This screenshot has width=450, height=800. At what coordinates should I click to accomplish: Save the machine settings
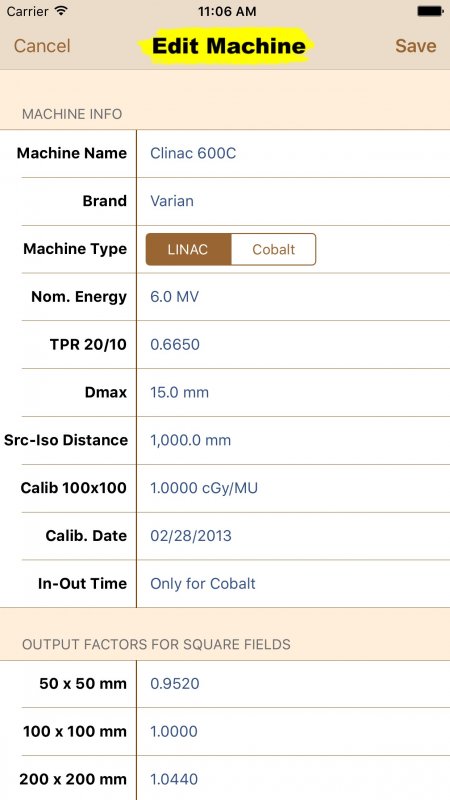click(x=415, y=46)
